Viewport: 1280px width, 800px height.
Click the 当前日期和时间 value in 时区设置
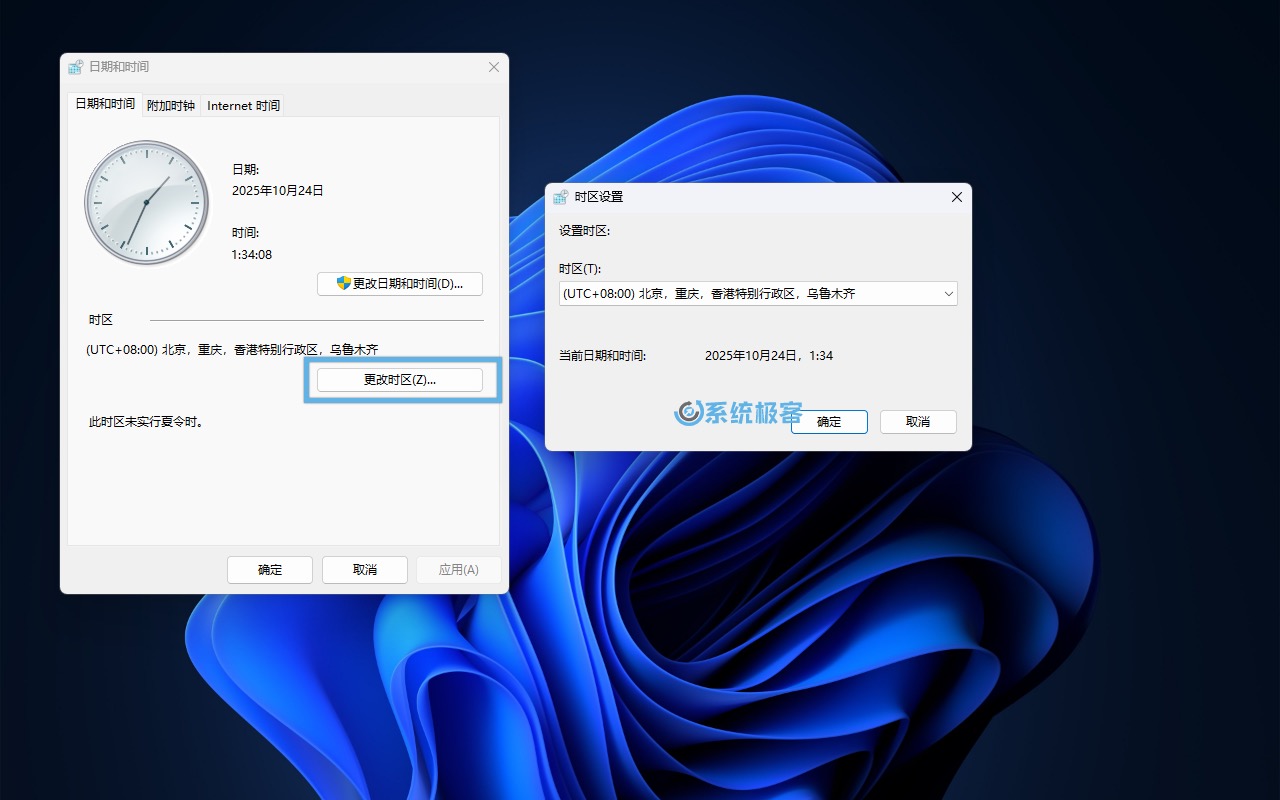coord(768,356)
